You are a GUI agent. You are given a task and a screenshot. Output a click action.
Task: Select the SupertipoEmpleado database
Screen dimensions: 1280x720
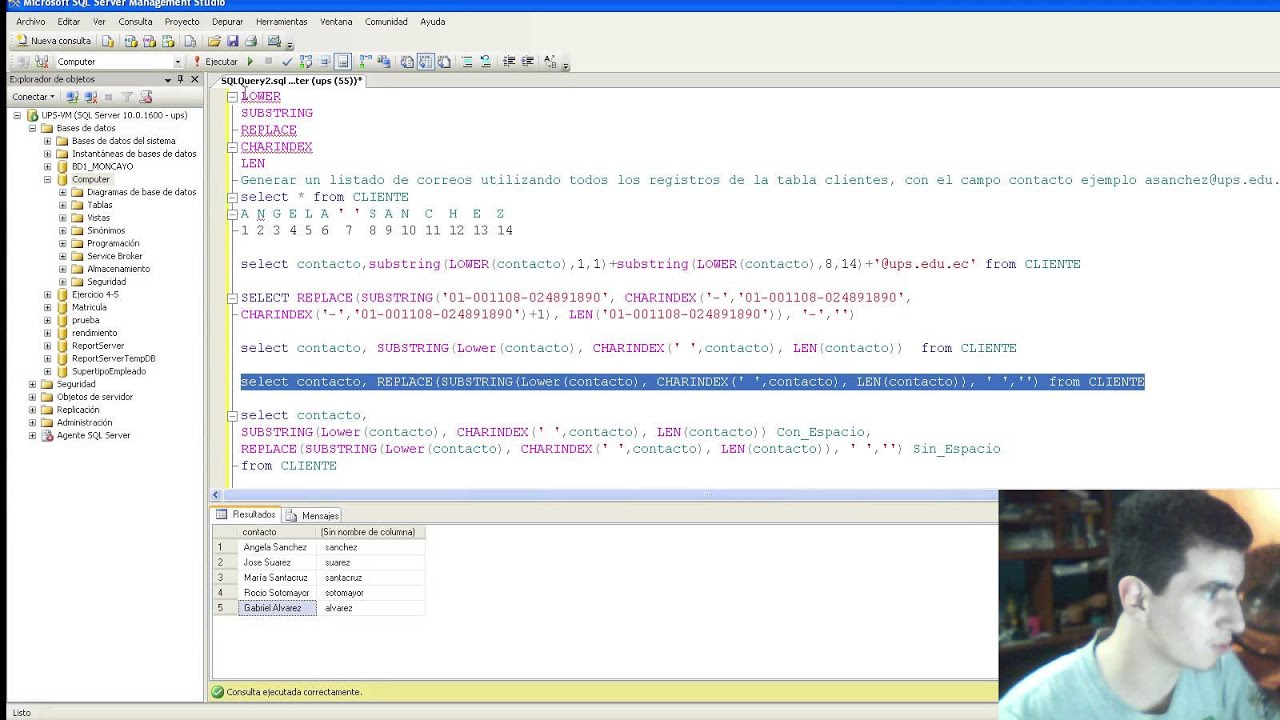[x=109, y=372]
